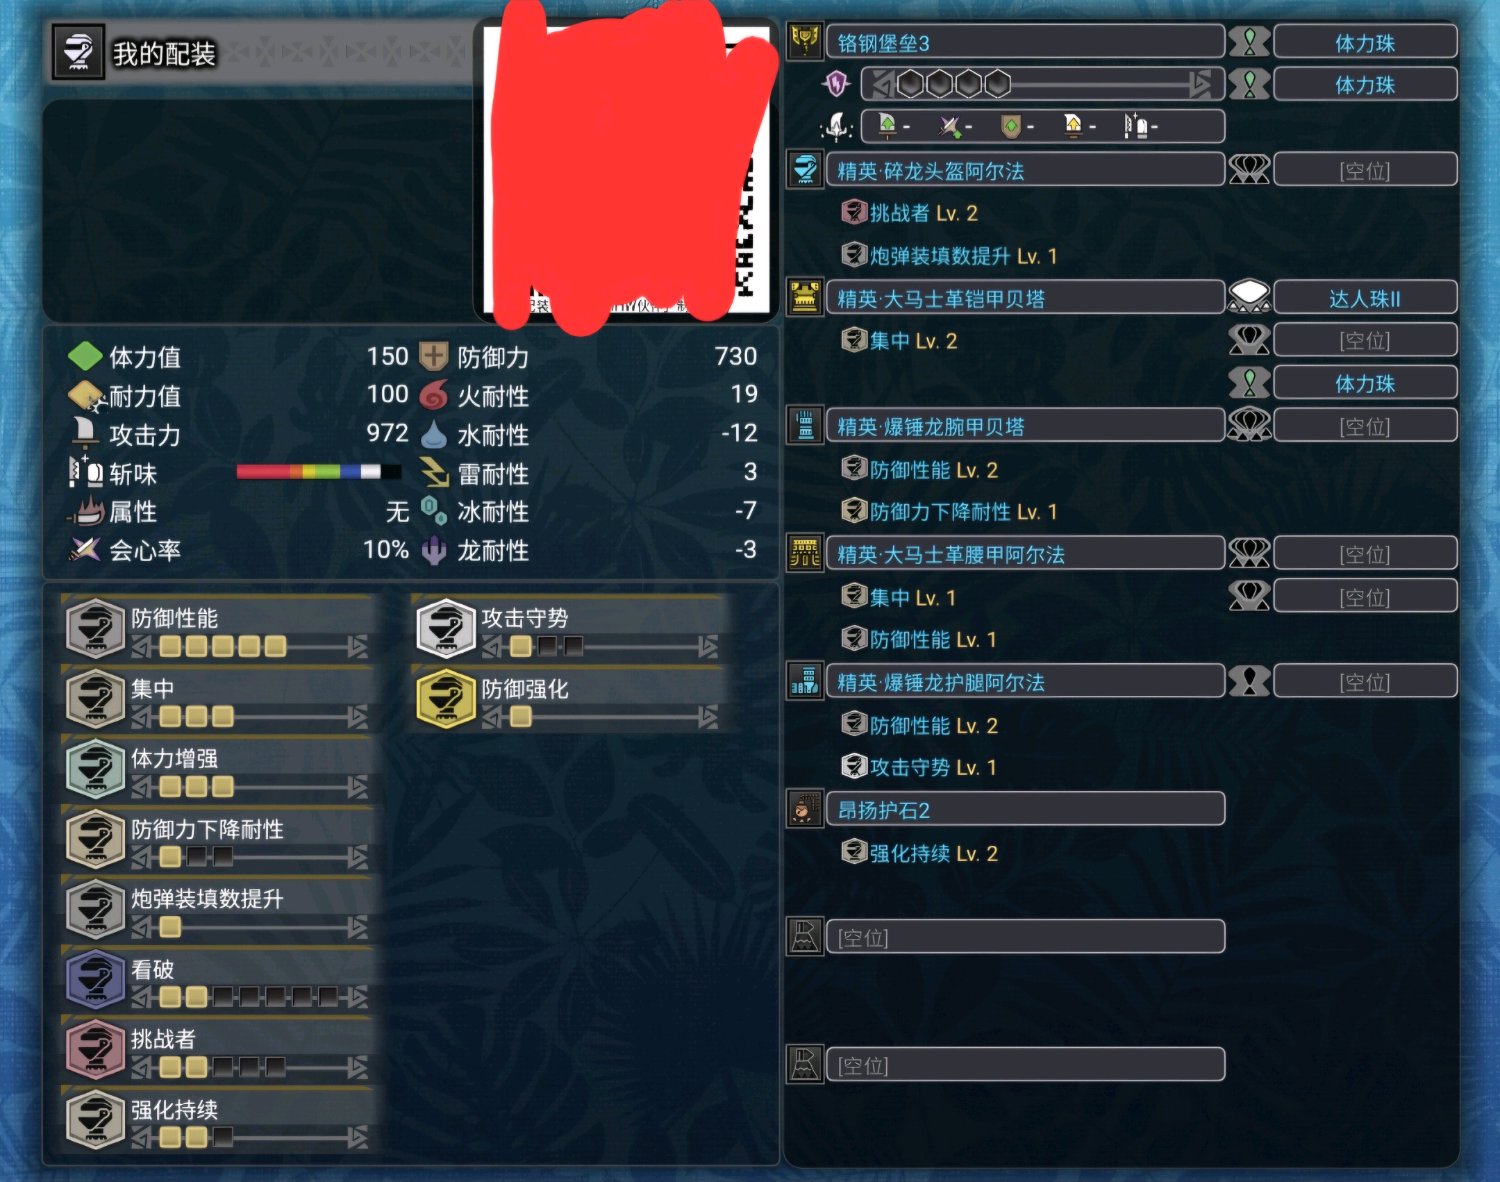Image resolution: width=1500 pixels, height=1182 pixels.
Task: Click the 精英·大马士革腰甲阿尔法 waist icon
Action: pyautogui.click(x=805, y=554)
